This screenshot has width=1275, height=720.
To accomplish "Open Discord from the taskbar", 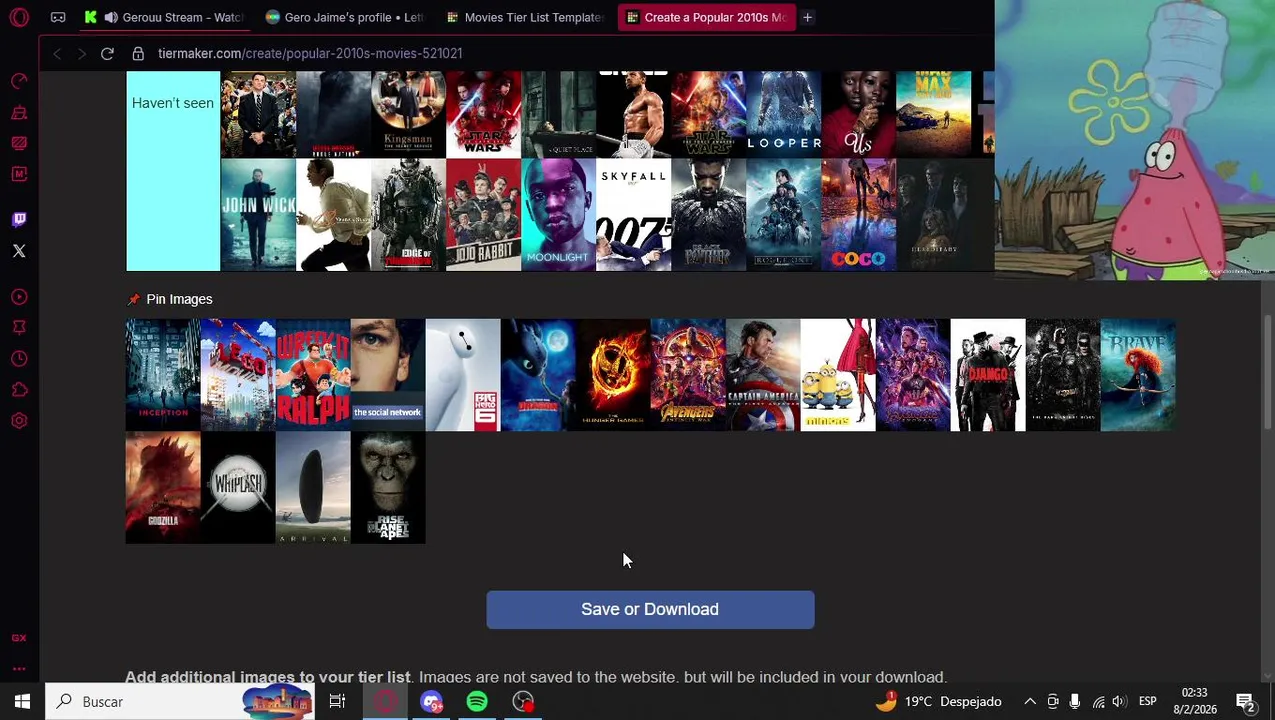I will [431, 702].
